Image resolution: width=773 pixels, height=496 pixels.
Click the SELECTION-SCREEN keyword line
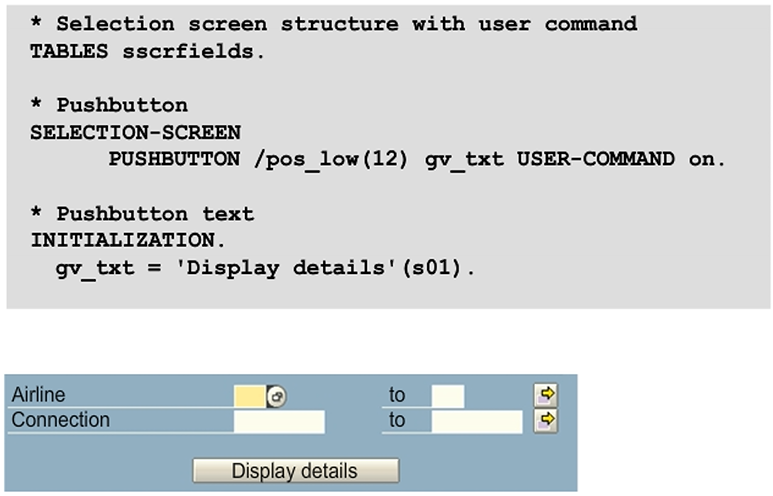[135, 132]
